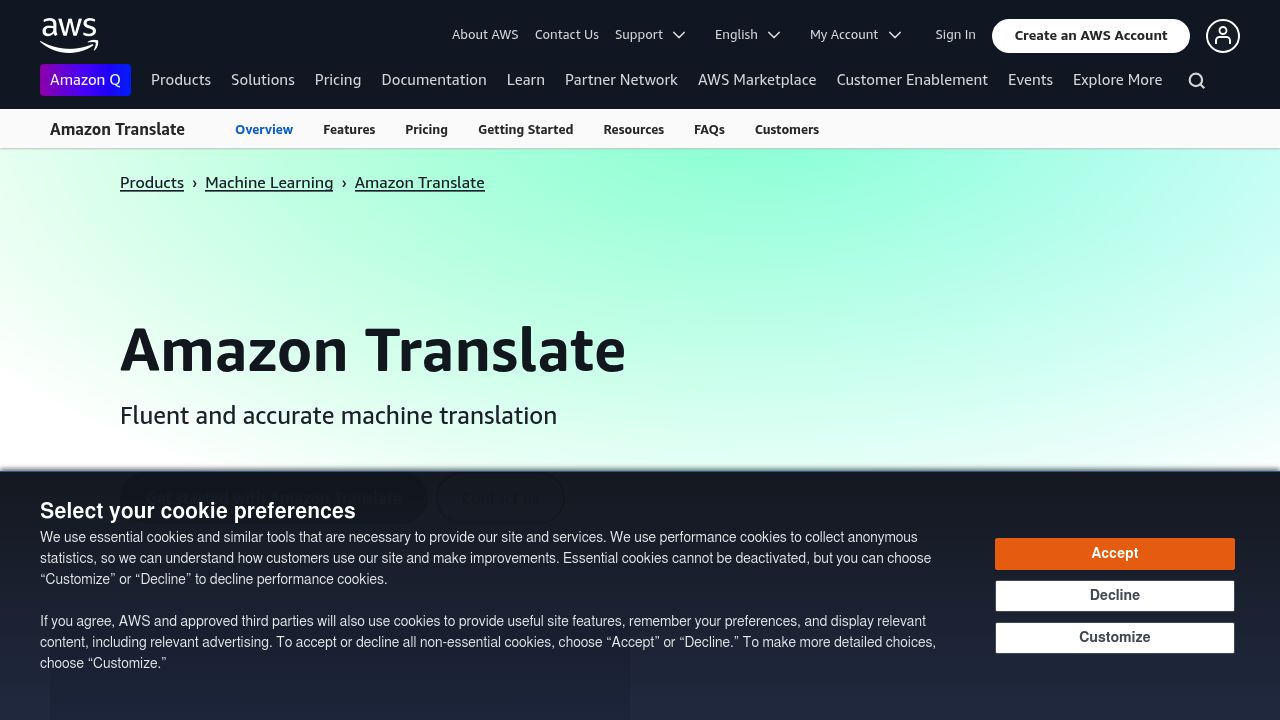The image size is (1280, 720).
Task: Click Amazon Translate product title
Action: (117, 129)
